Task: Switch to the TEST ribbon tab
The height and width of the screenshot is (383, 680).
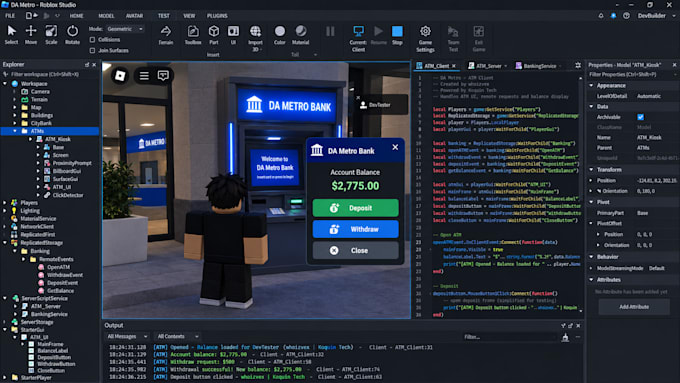Action: (x=163, y=16)
